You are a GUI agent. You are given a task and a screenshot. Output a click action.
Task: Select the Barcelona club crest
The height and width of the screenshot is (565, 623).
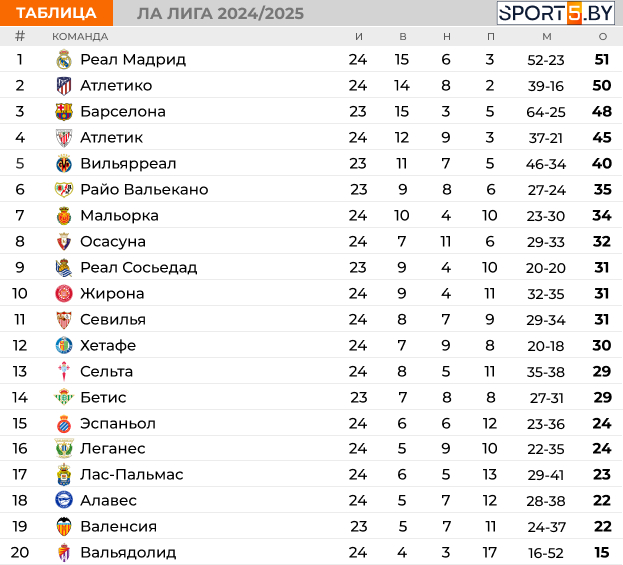pos(64,112)
